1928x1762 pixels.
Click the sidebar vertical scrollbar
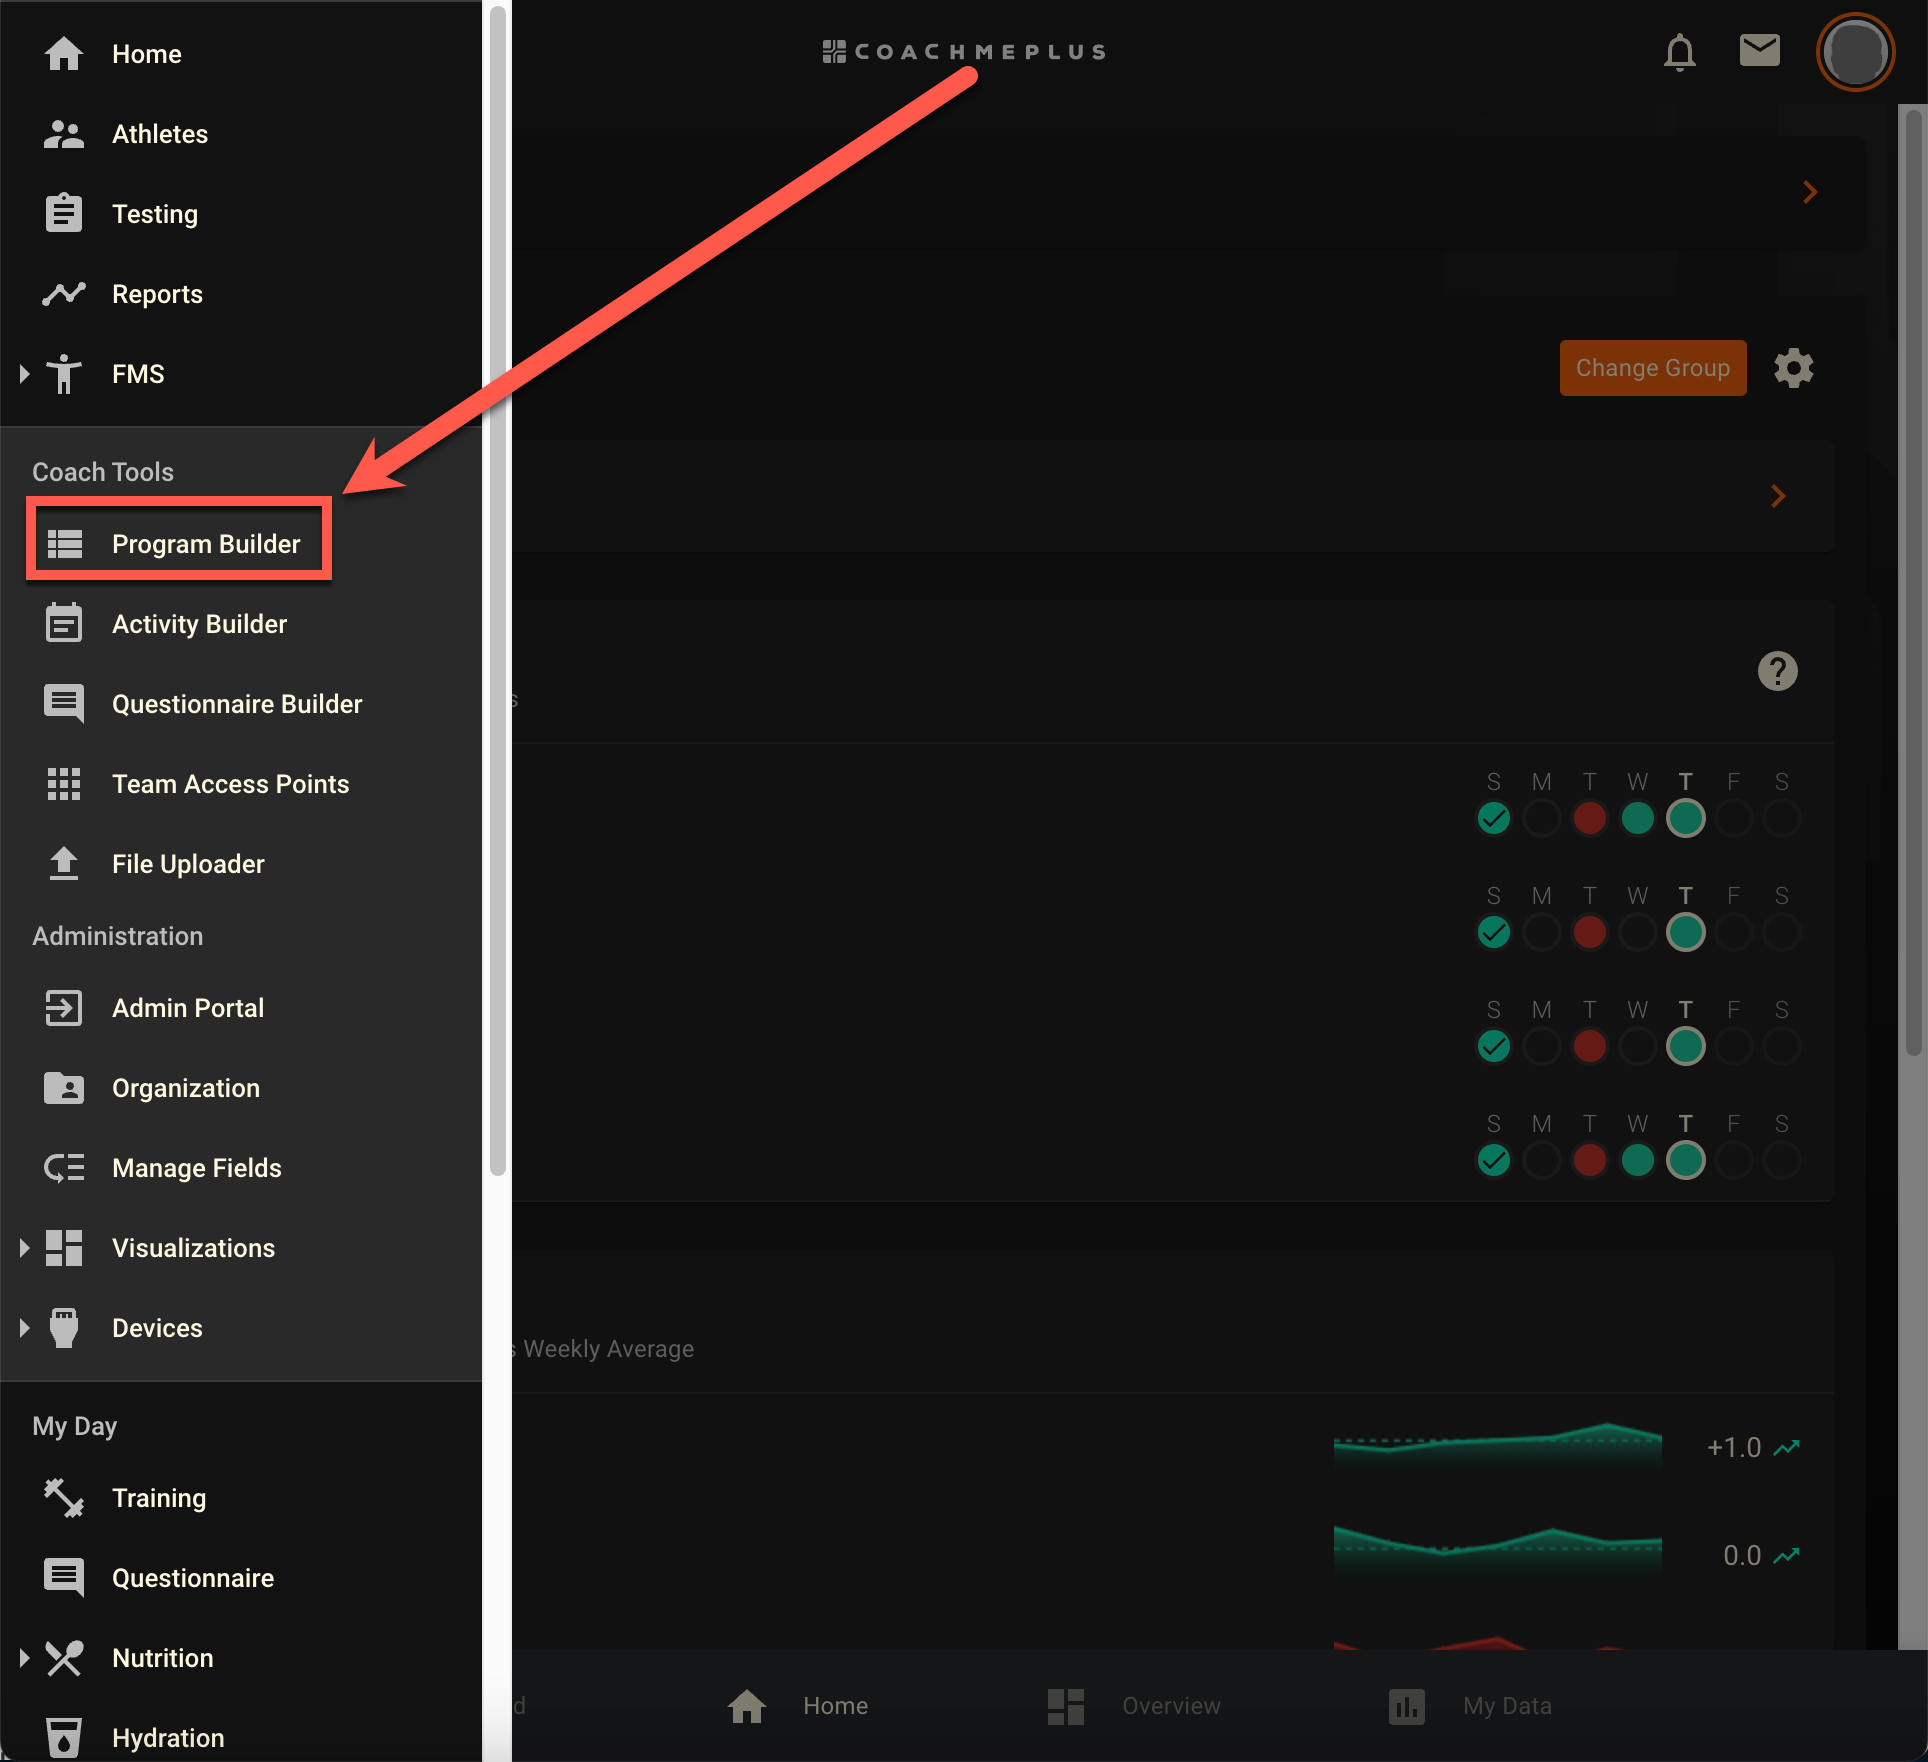(497, 590)
